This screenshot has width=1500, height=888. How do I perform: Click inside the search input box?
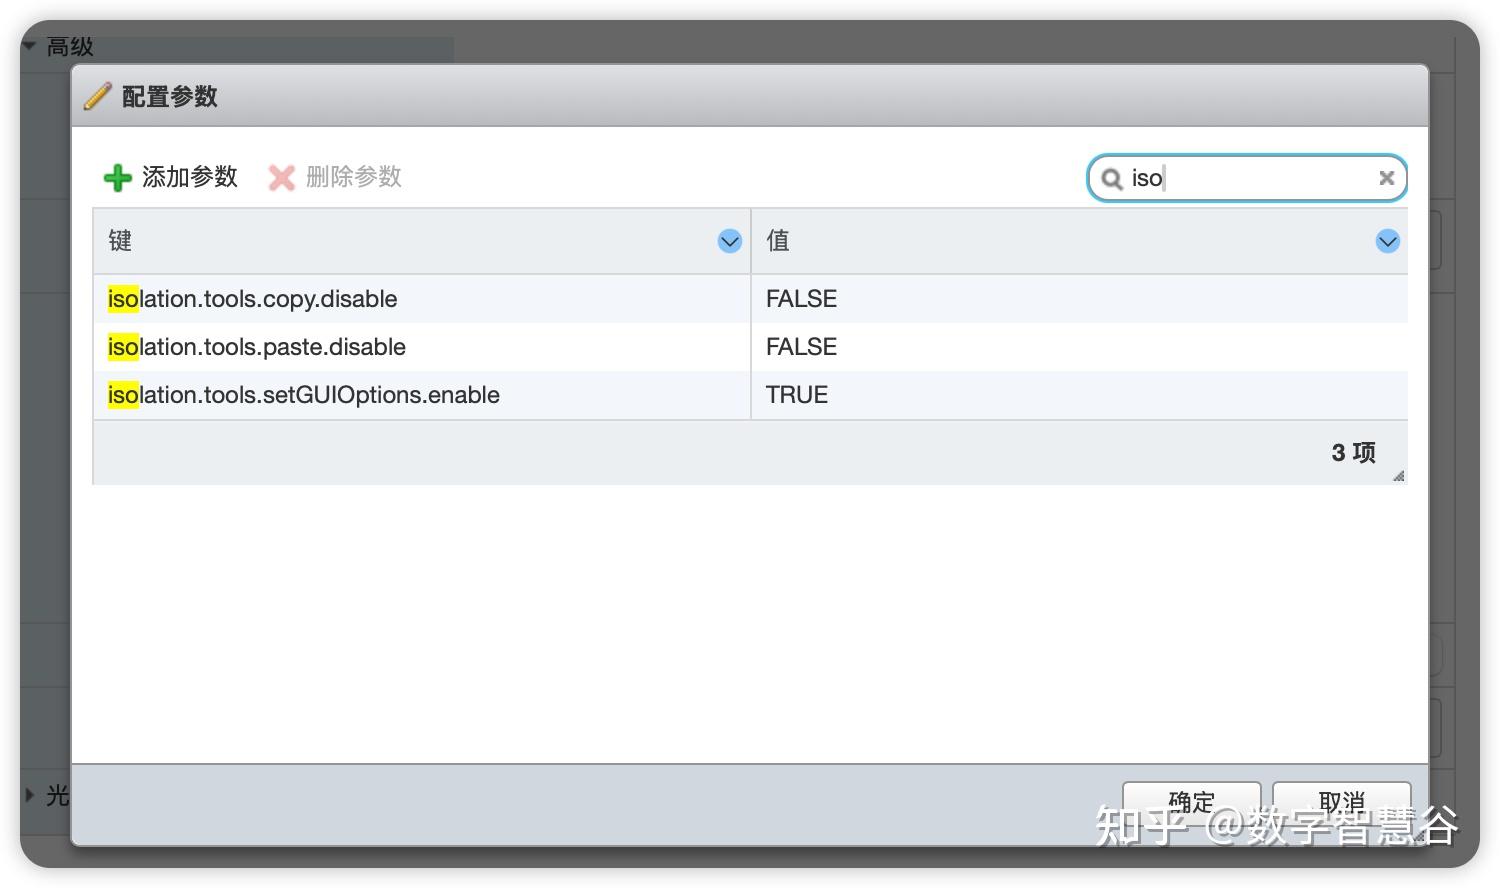[x=1250, y=178]
